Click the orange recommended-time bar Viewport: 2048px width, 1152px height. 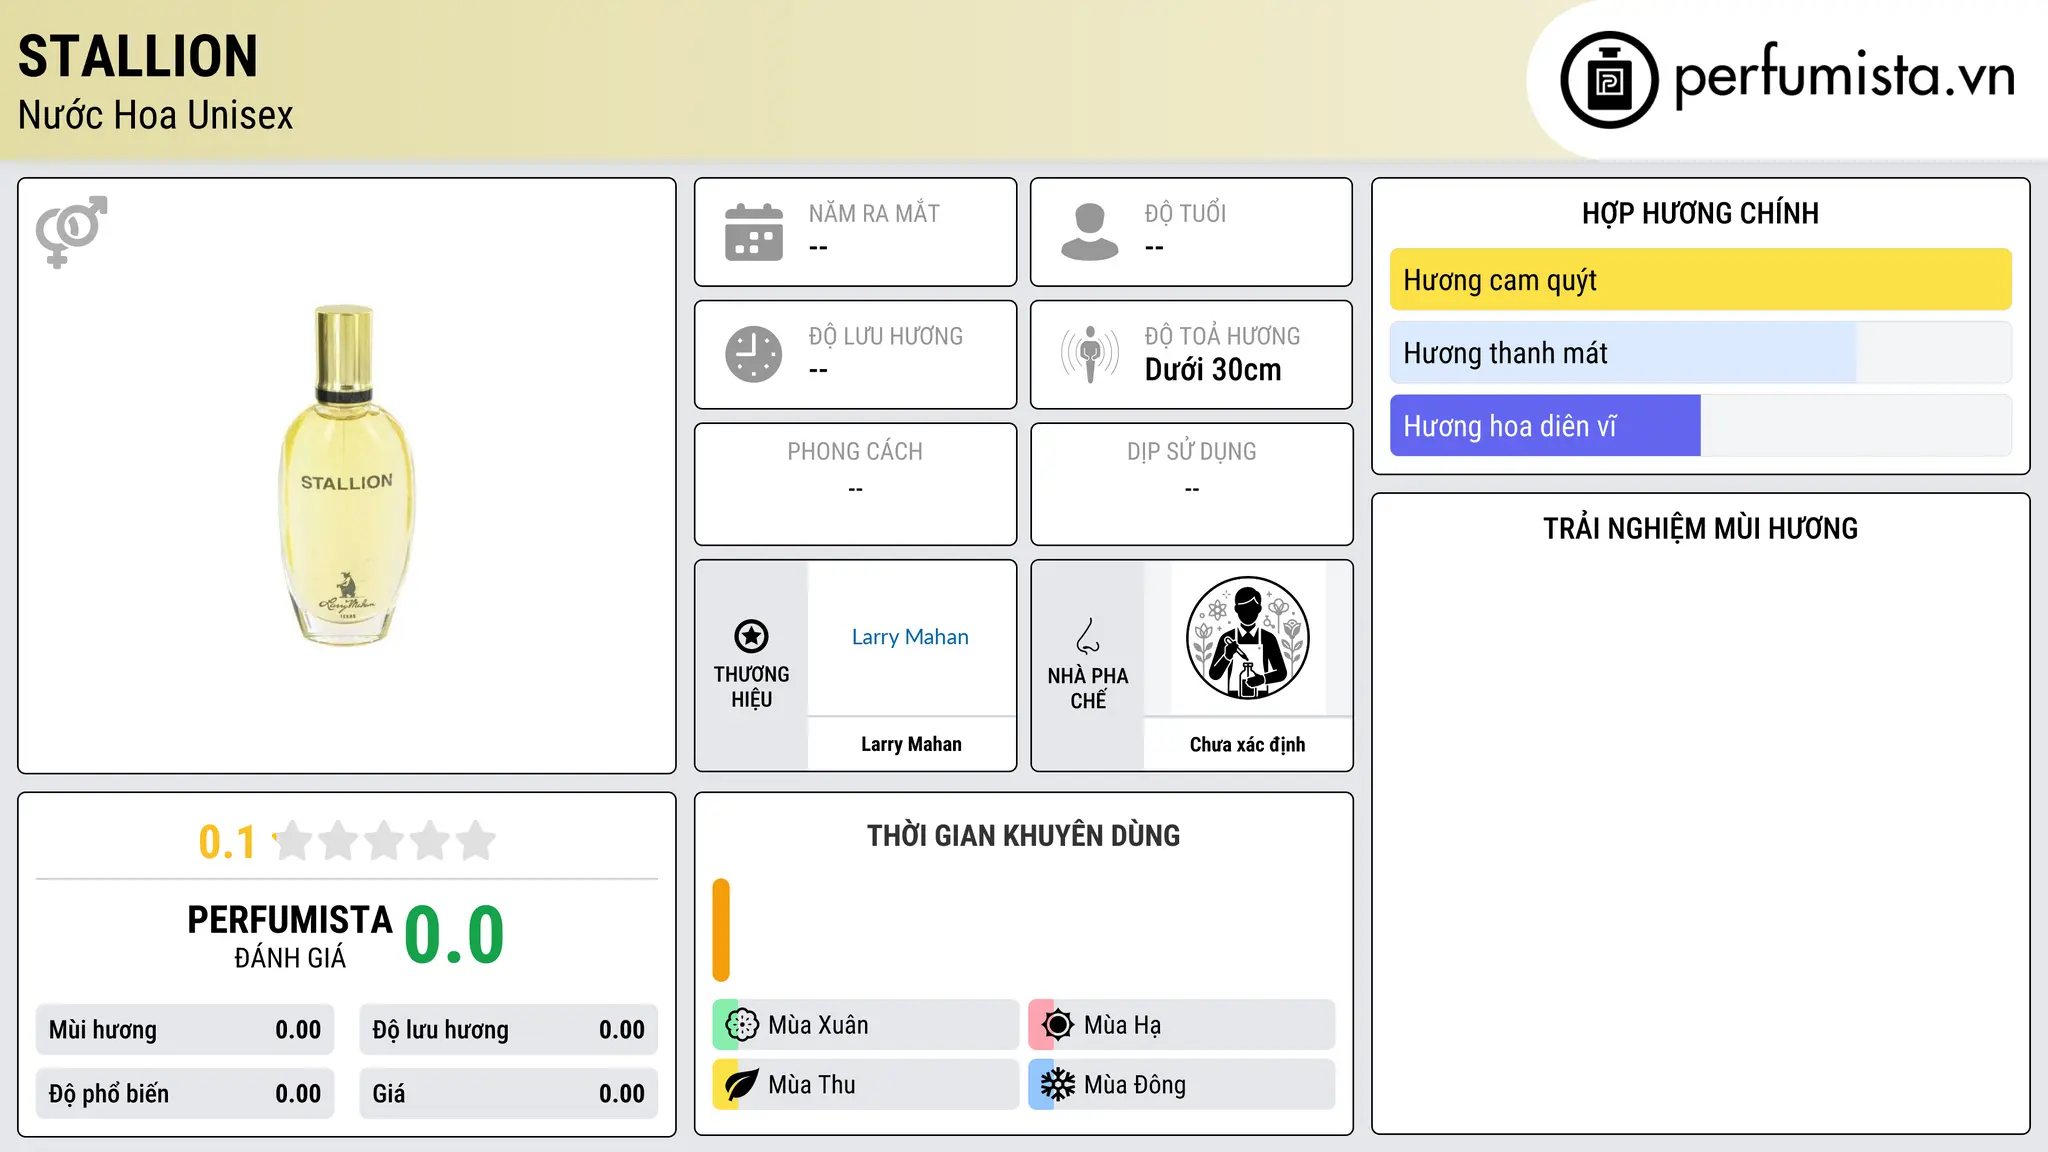pos(721,930)
